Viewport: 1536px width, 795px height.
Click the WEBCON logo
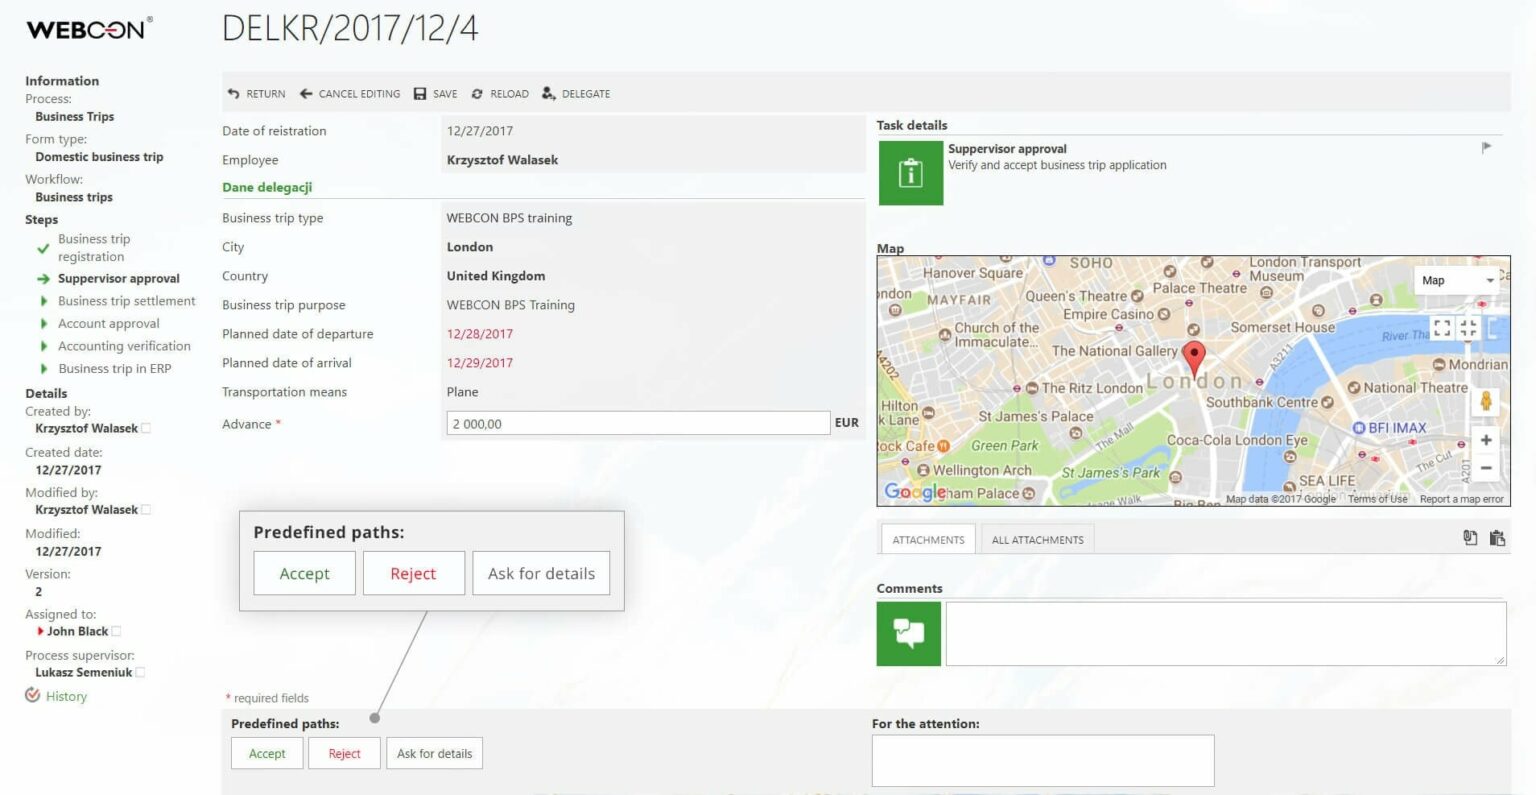point(89,28)
